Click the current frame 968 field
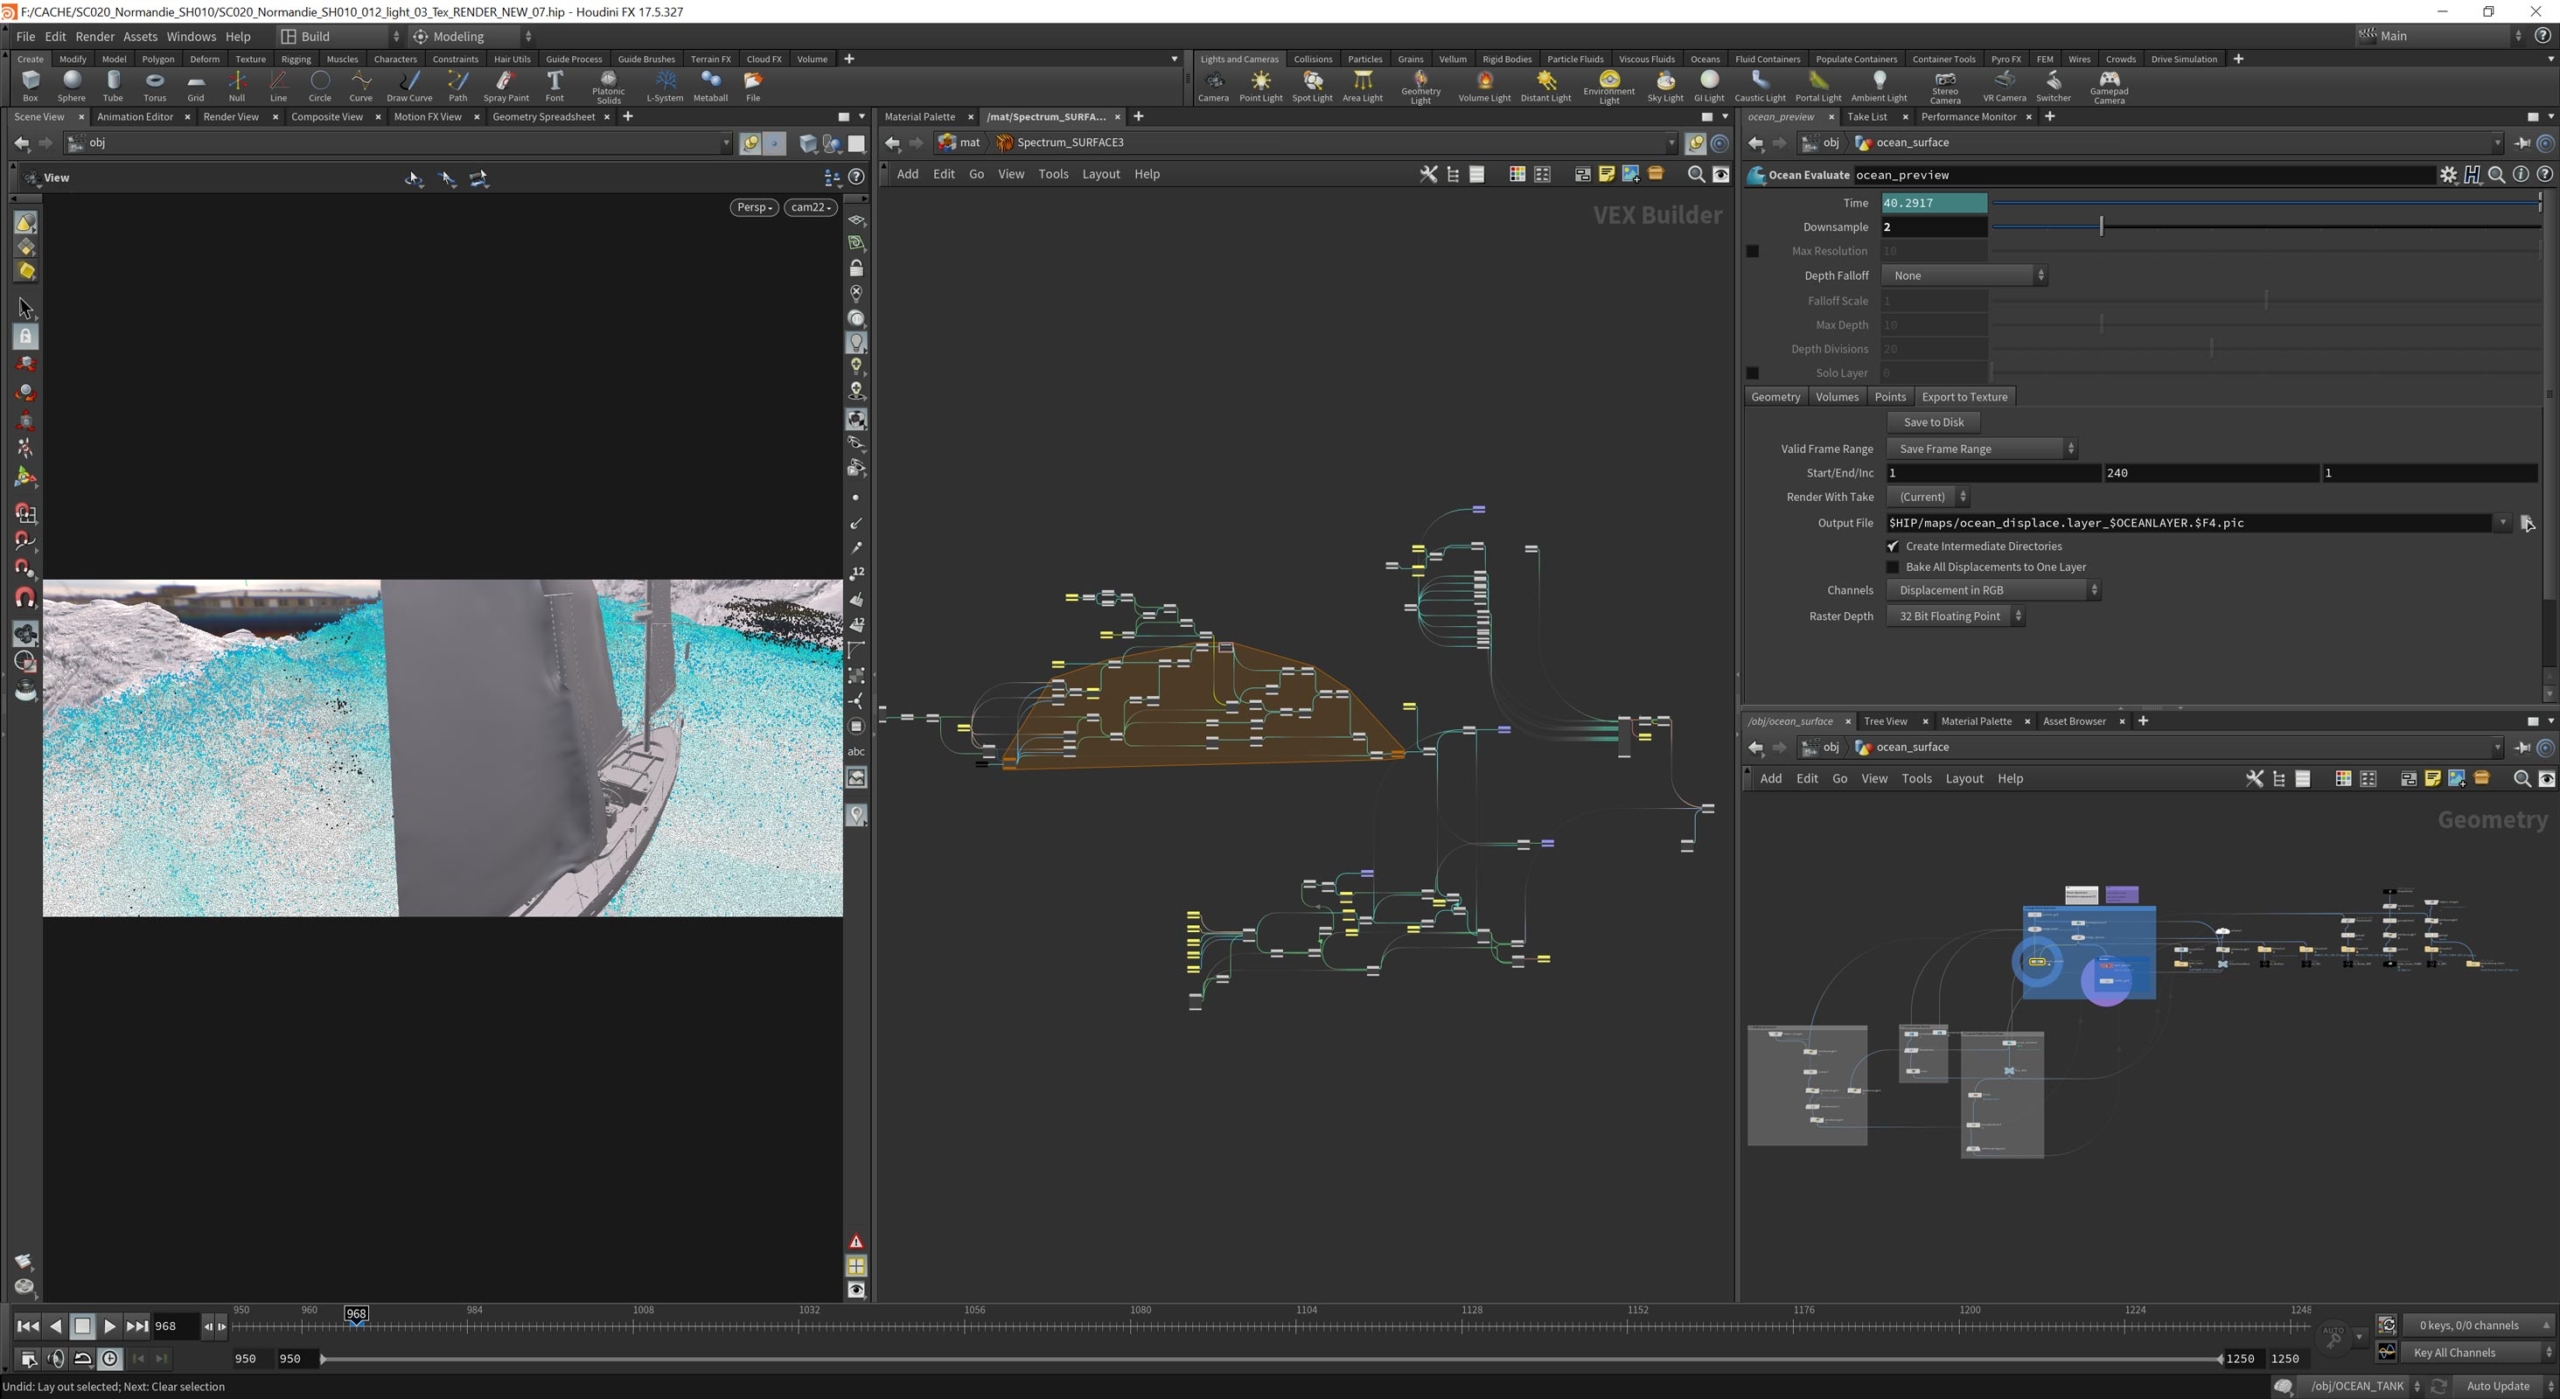The height and width of the screenshot is (1399, 2560). [x=176, y=1326]
